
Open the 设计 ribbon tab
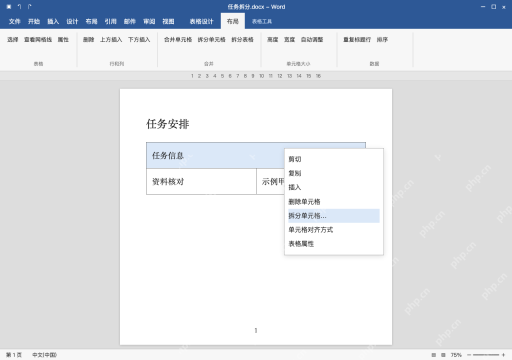point(72,21)
